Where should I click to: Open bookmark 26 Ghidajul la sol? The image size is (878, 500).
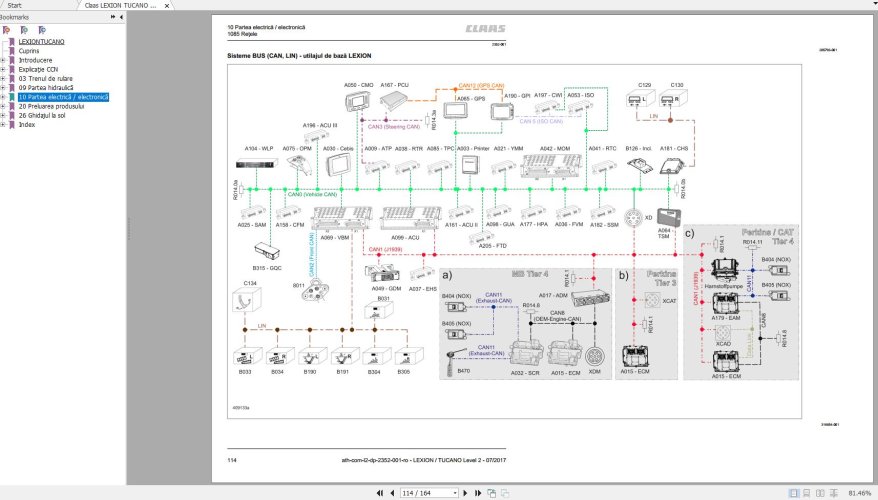(x=42, y=115)
